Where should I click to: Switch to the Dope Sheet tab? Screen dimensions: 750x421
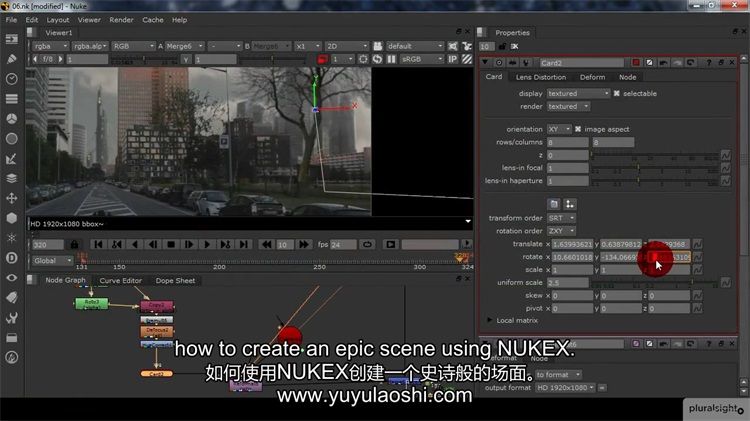175,281
